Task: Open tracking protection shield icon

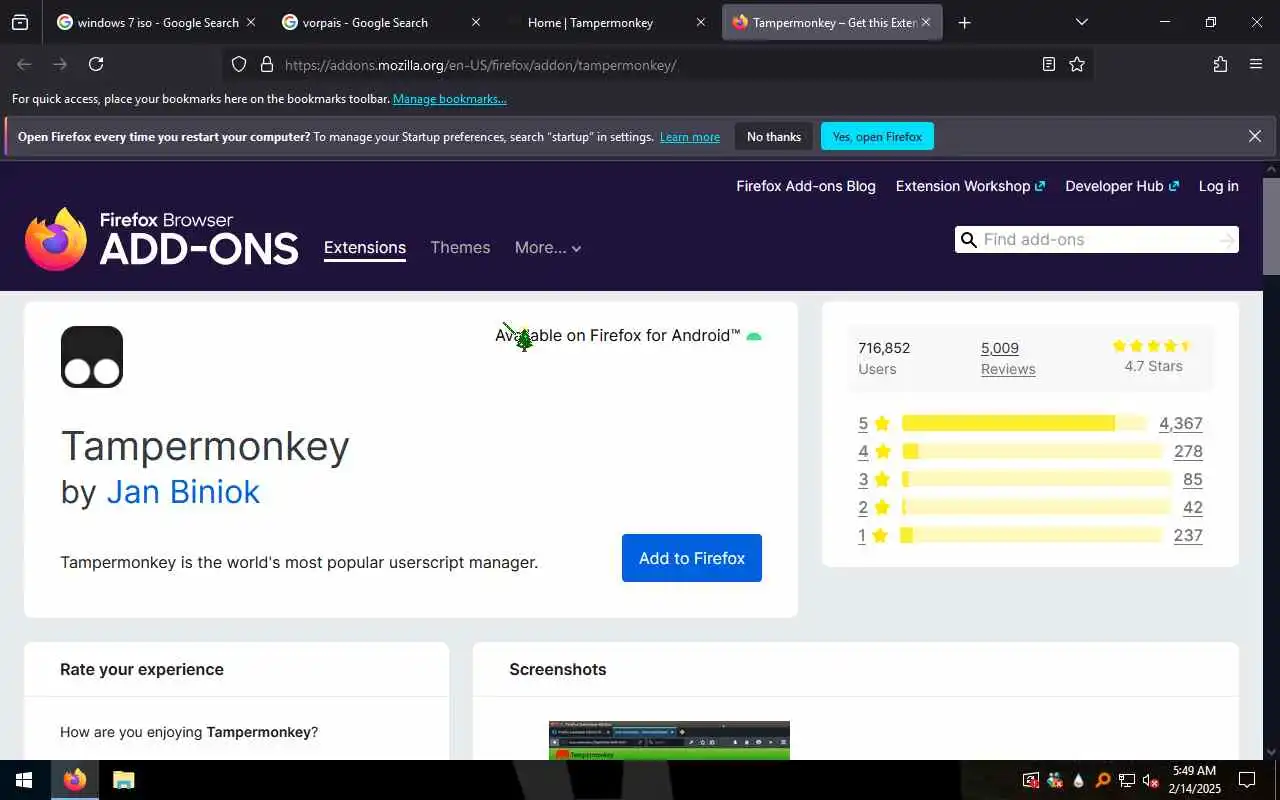Action: (239, 65)
